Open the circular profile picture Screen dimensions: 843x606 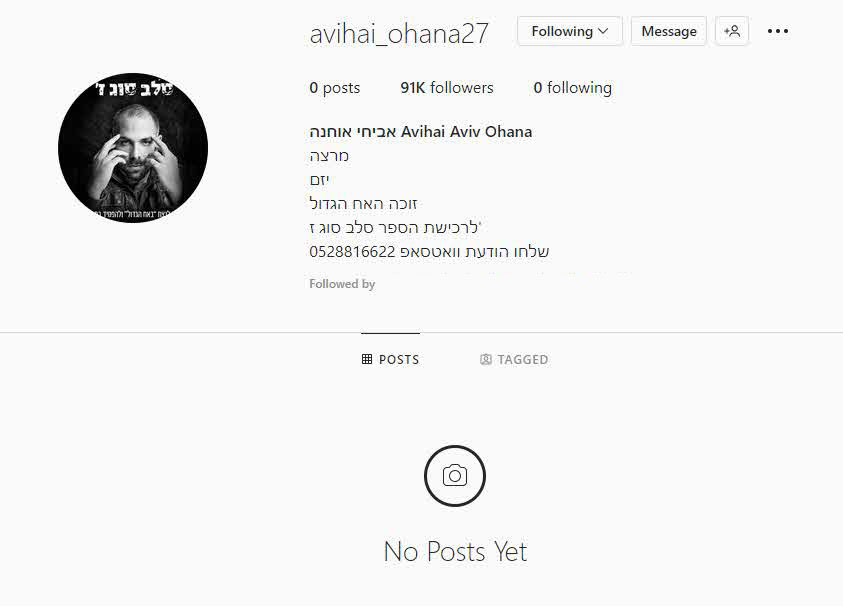pyautogui.click(x=133, y=148)
